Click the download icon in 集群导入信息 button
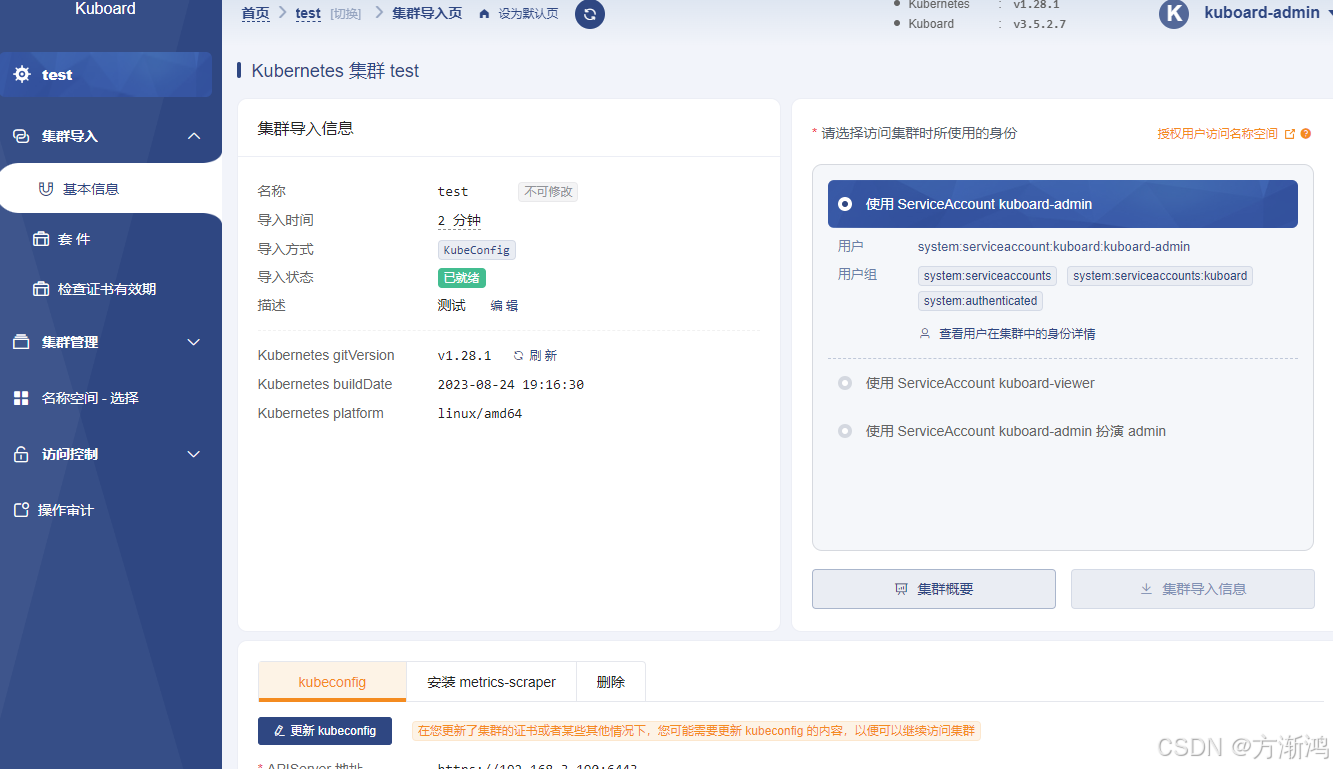 click(x=1147, y=589)
